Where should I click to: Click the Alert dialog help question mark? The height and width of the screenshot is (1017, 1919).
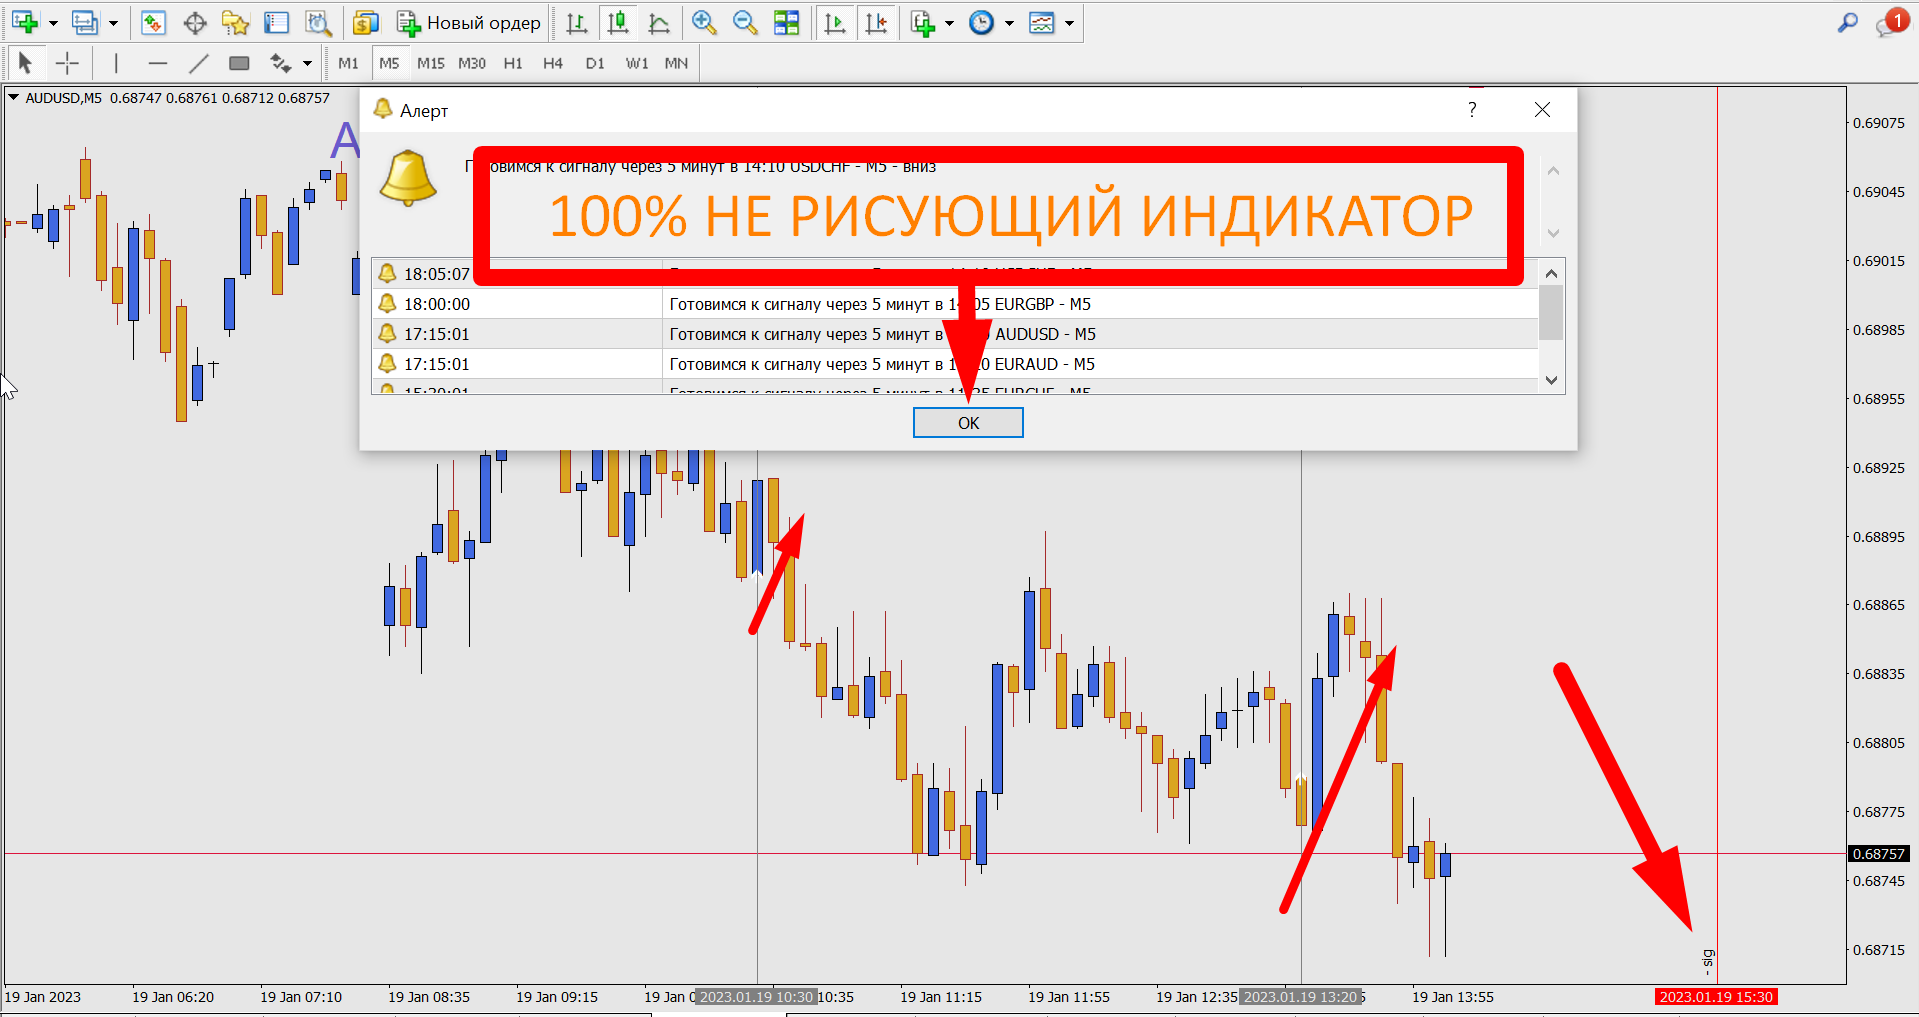coord(1472,110)
